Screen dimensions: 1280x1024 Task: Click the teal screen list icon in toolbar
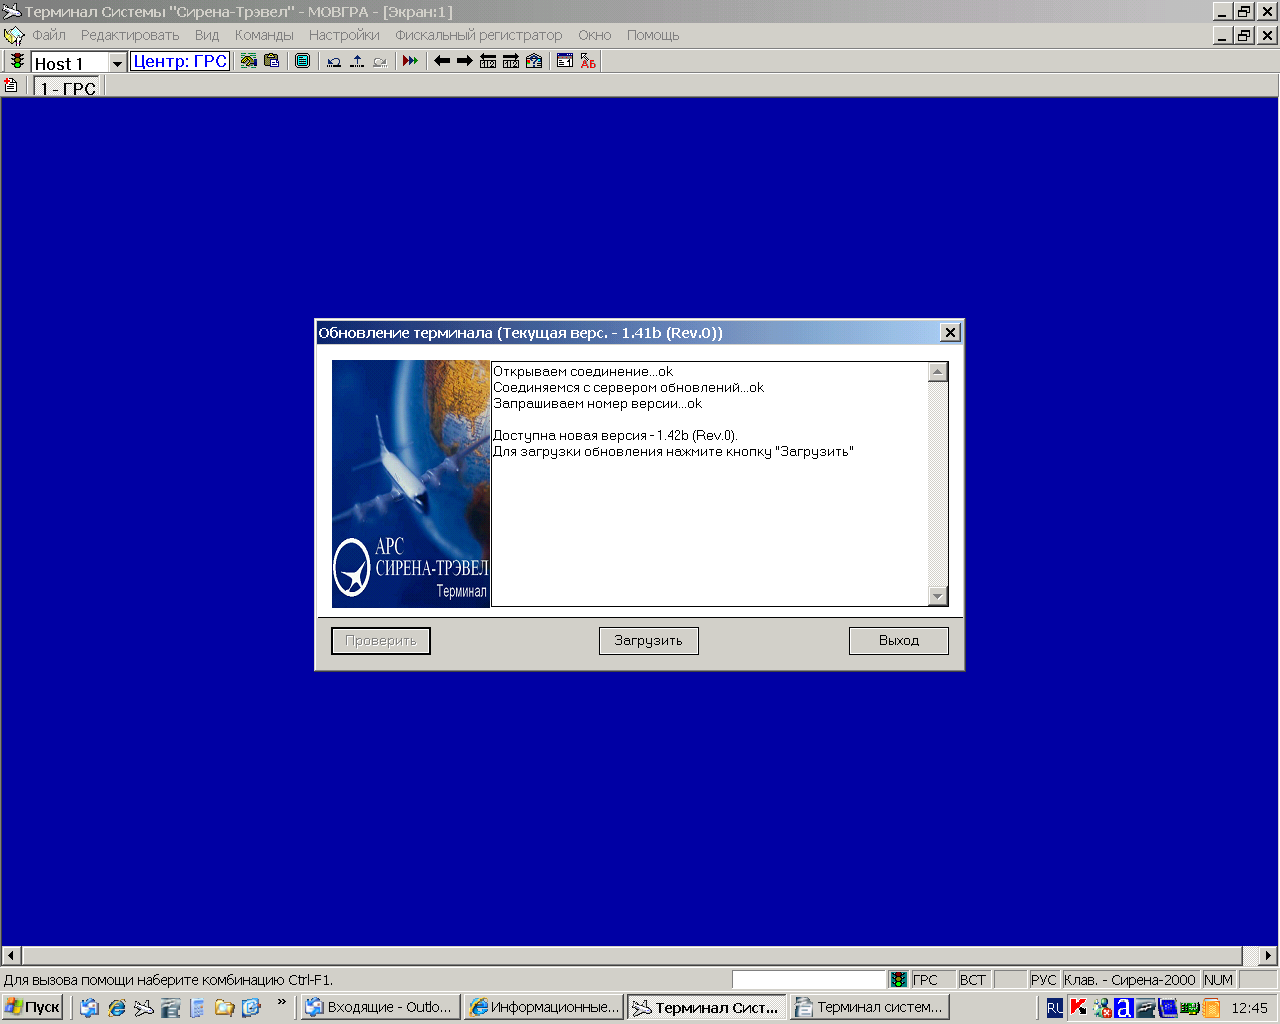pos(302,61)
